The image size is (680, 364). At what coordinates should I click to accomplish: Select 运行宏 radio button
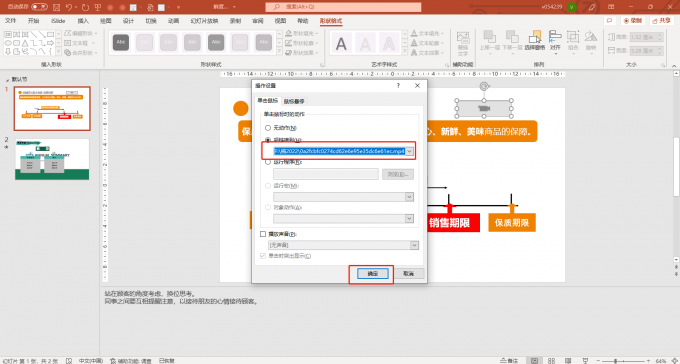[268, 185]
